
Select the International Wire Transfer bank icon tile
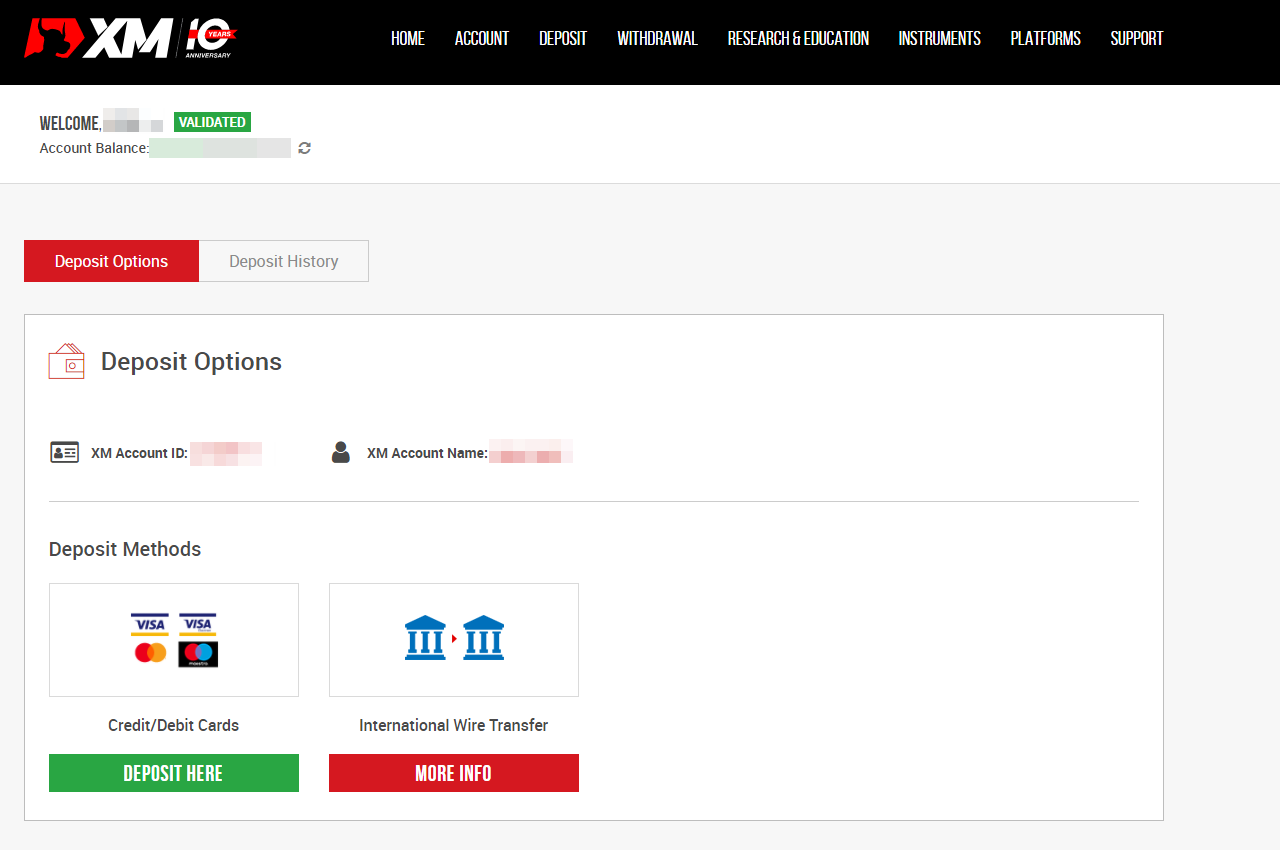pos(454,640)
